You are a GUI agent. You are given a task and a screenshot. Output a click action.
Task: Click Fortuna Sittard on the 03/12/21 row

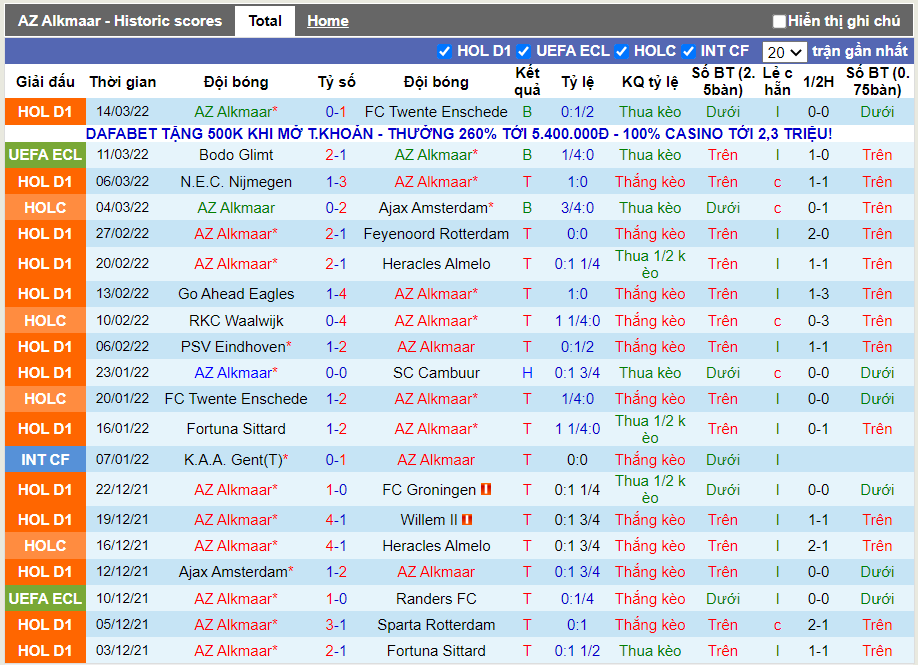pyautogui.click(x=436, y=651)
